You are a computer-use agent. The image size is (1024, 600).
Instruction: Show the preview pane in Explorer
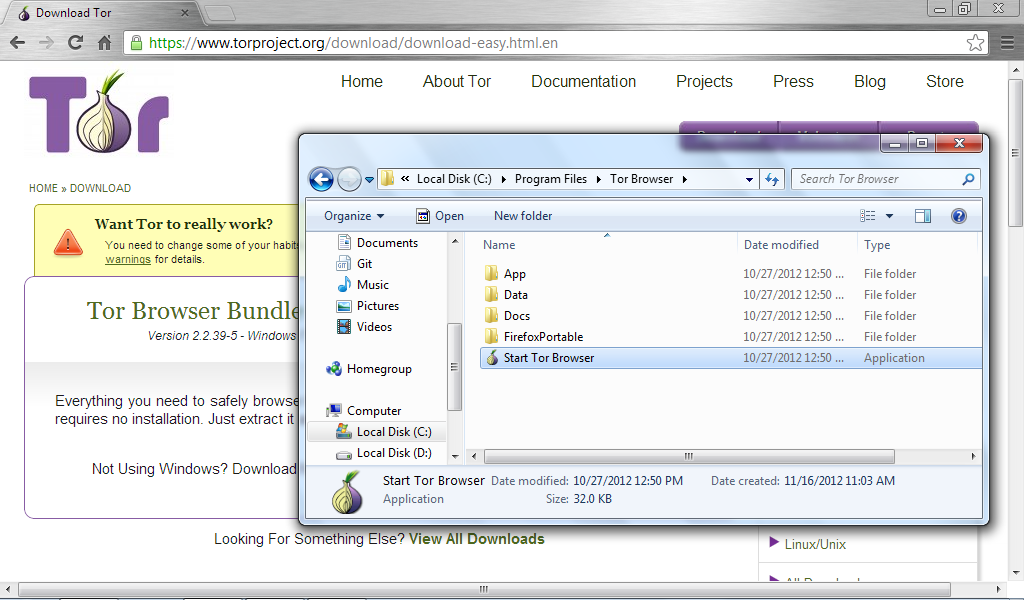(x=921, y=215)
